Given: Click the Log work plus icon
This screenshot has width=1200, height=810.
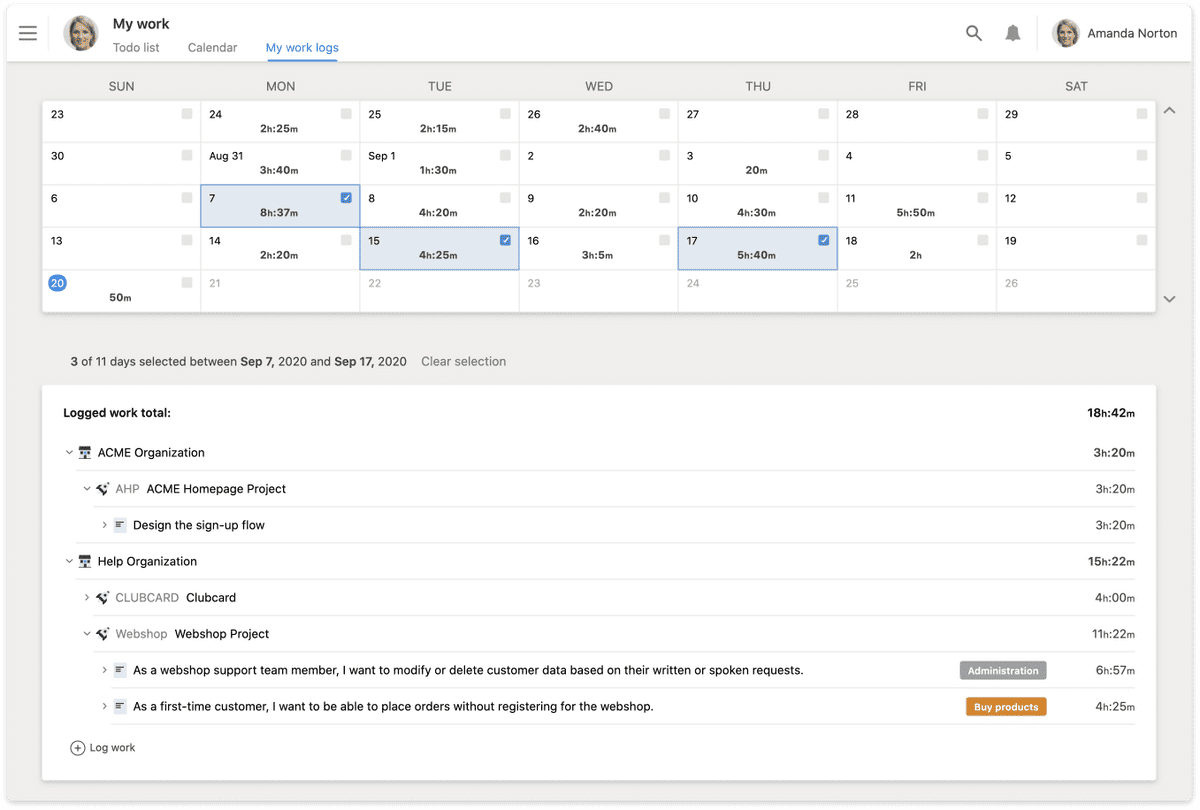Looking at the screenshot, I should click(x=77, y=748).
